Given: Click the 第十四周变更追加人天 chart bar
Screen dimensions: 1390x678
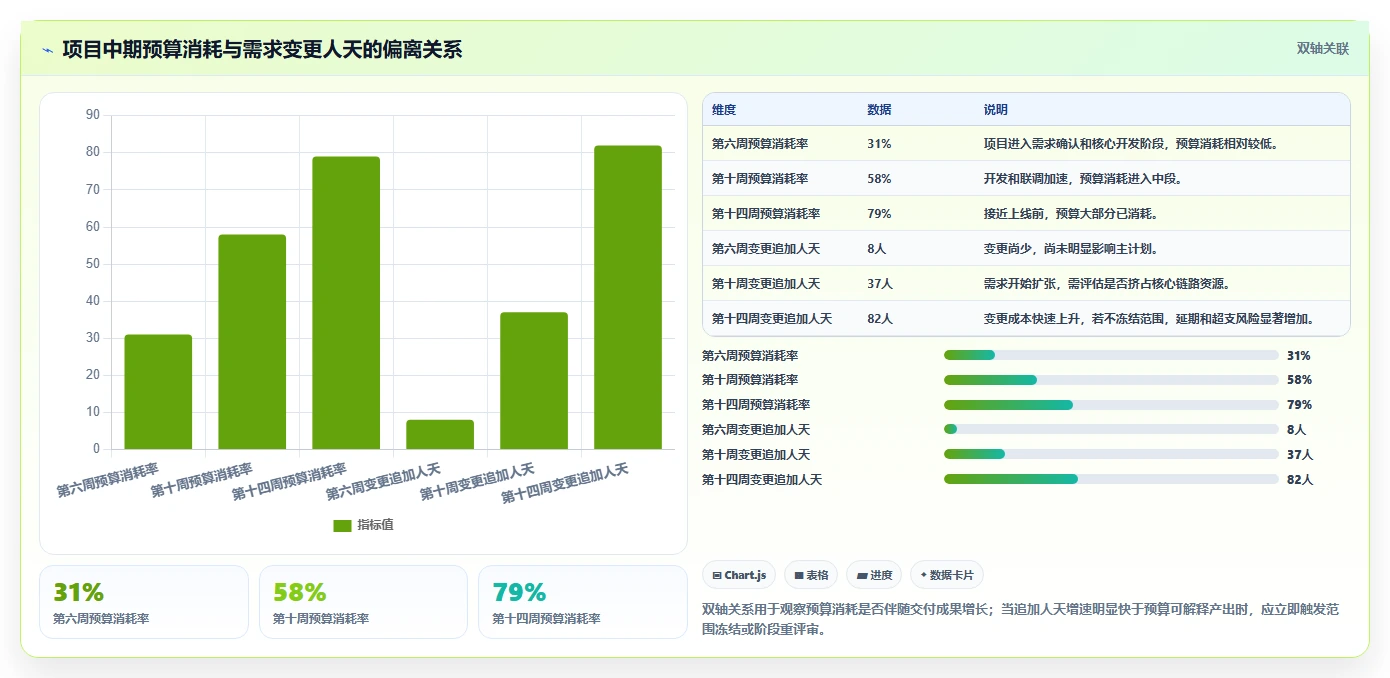Looking at the screenshot, I should [628, 297].
